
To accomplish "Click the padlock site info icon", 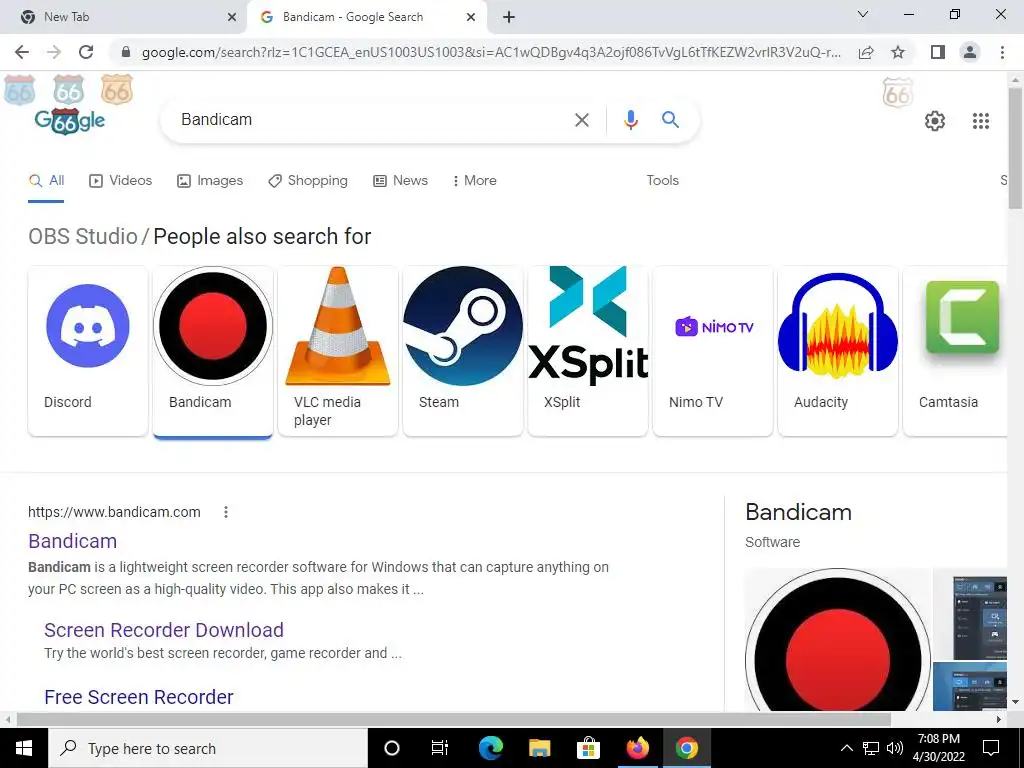I will [126, 52].
